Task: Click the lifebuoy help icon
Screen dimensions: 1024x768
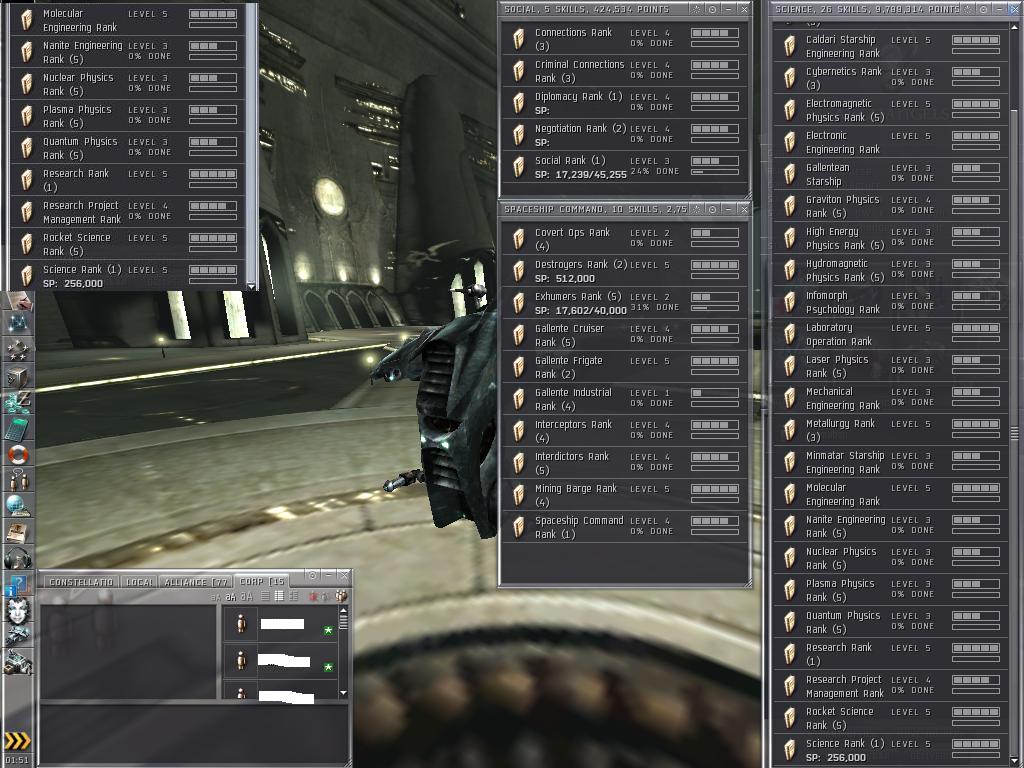Action: 18,455
